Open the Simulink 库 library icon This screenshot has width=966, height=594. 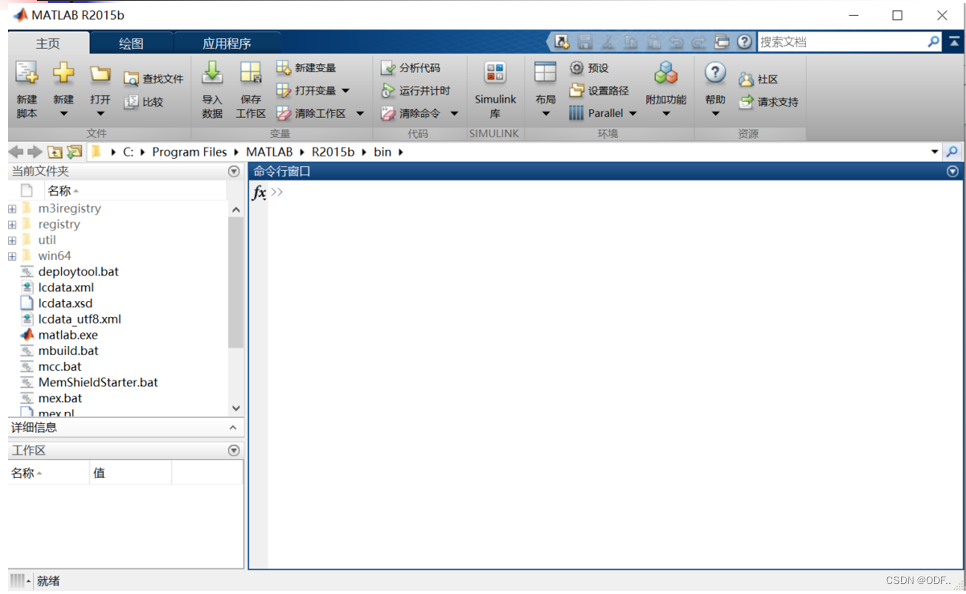coord(495,74)
